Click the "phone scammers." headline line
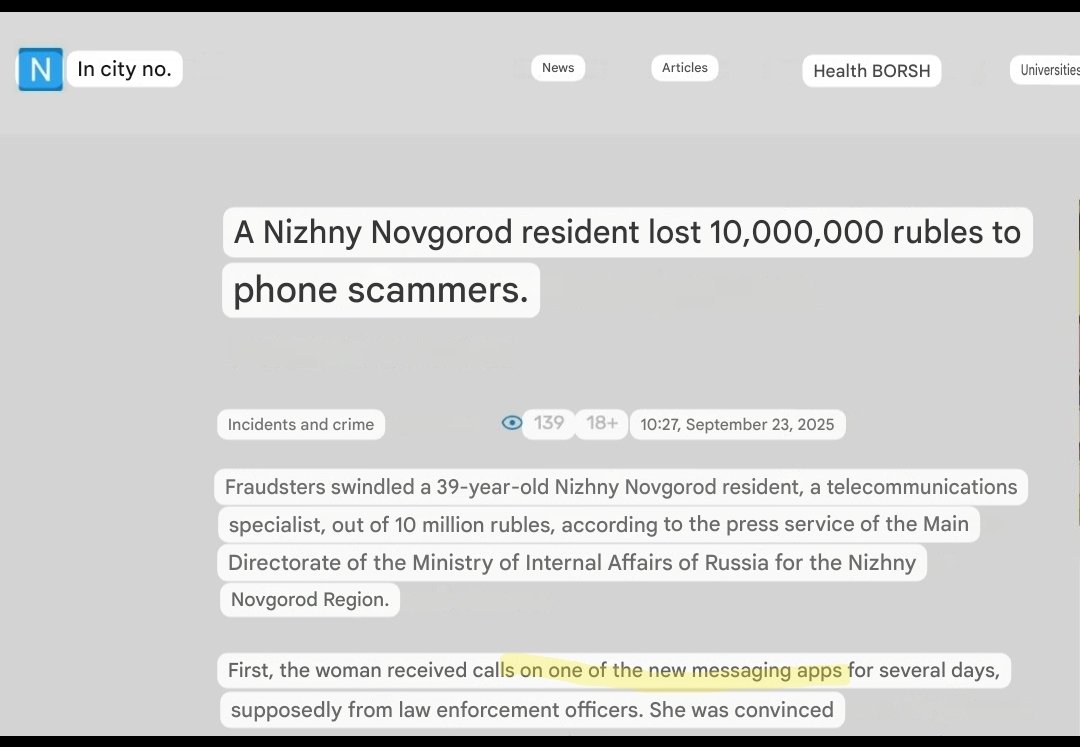 [381, 290]
